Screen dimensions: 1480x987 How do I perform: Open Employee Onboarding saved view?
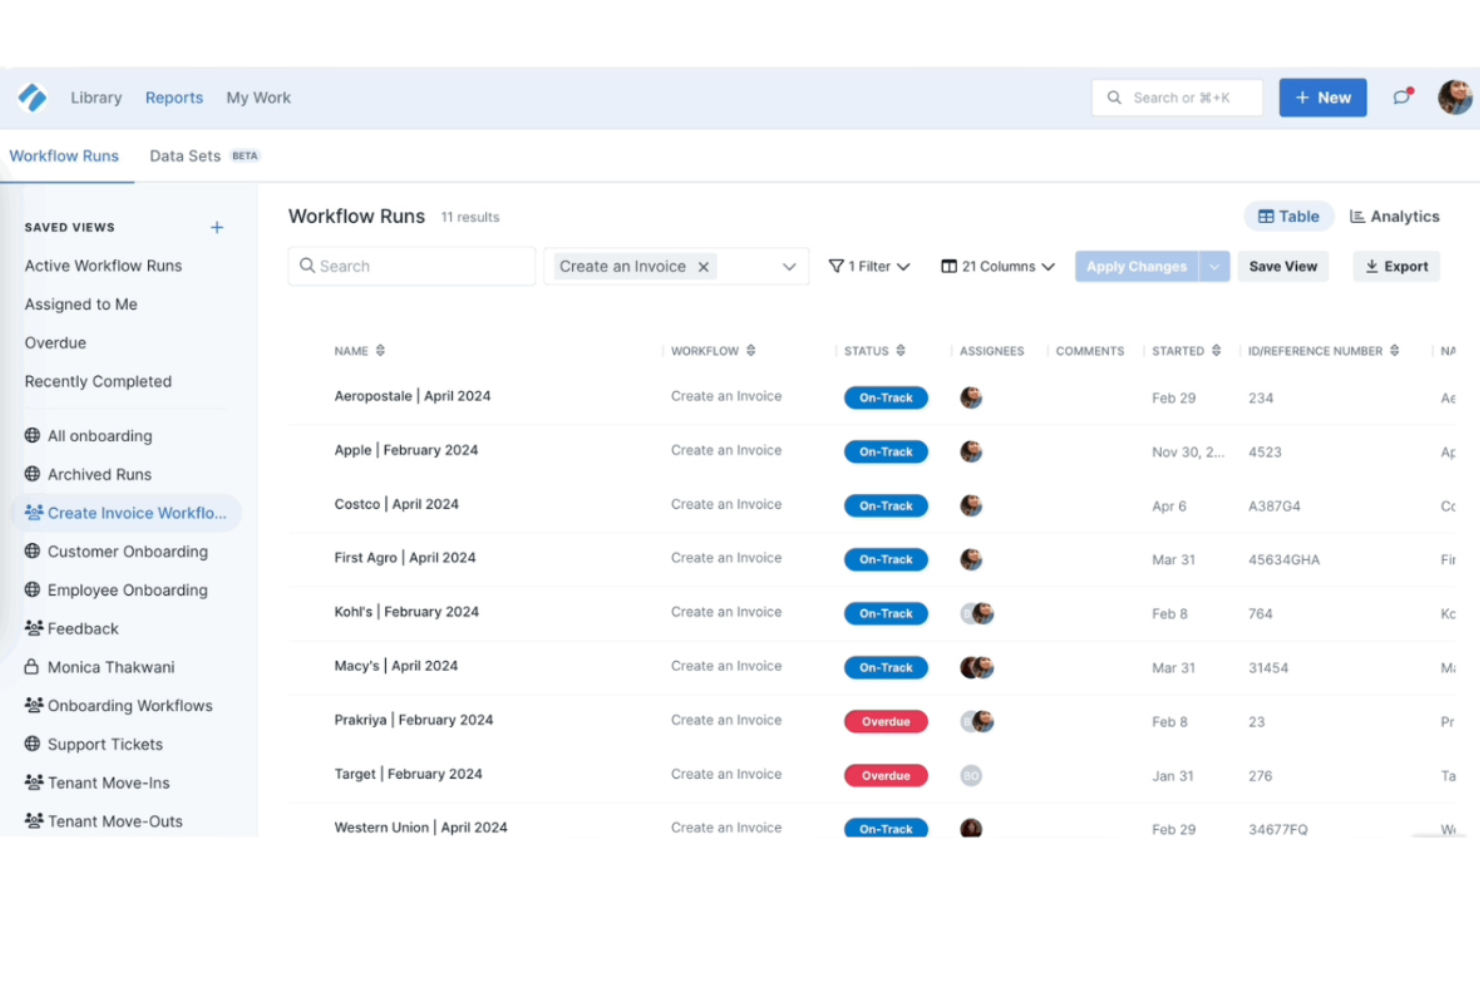[x=116, y=590]
